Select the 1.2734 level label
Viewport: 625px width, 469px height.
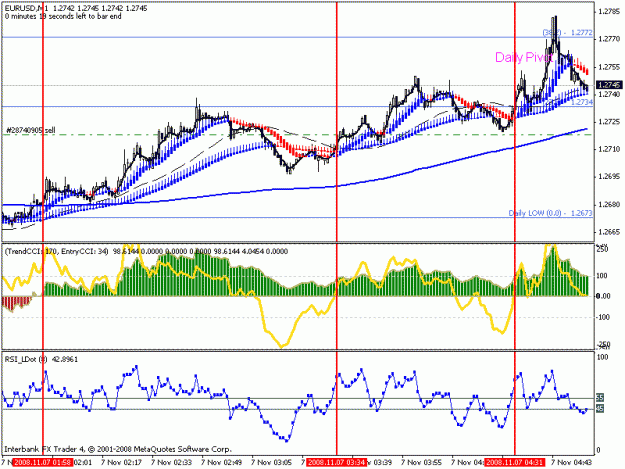pyautogui.click(x=582, y=102)
